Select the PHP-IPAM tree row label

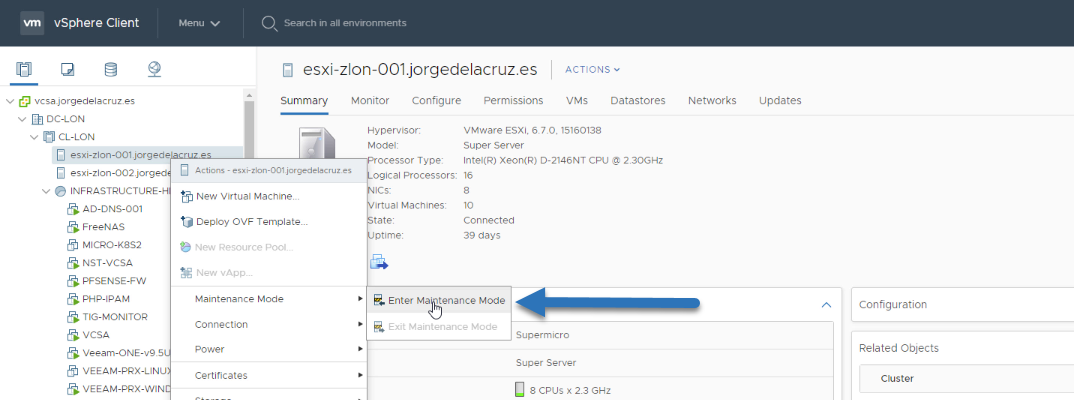click(x=105, y=299)
